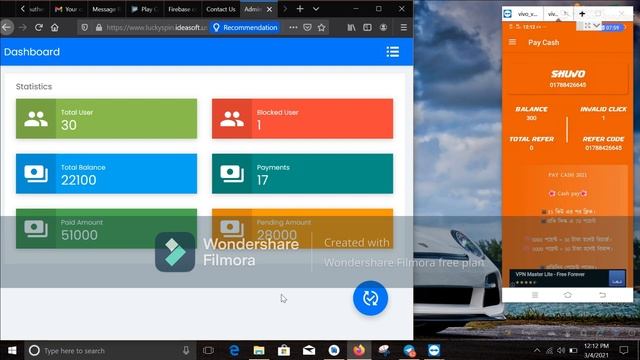Click taskbar clock showing 12:12 PM

click(596, 350)
